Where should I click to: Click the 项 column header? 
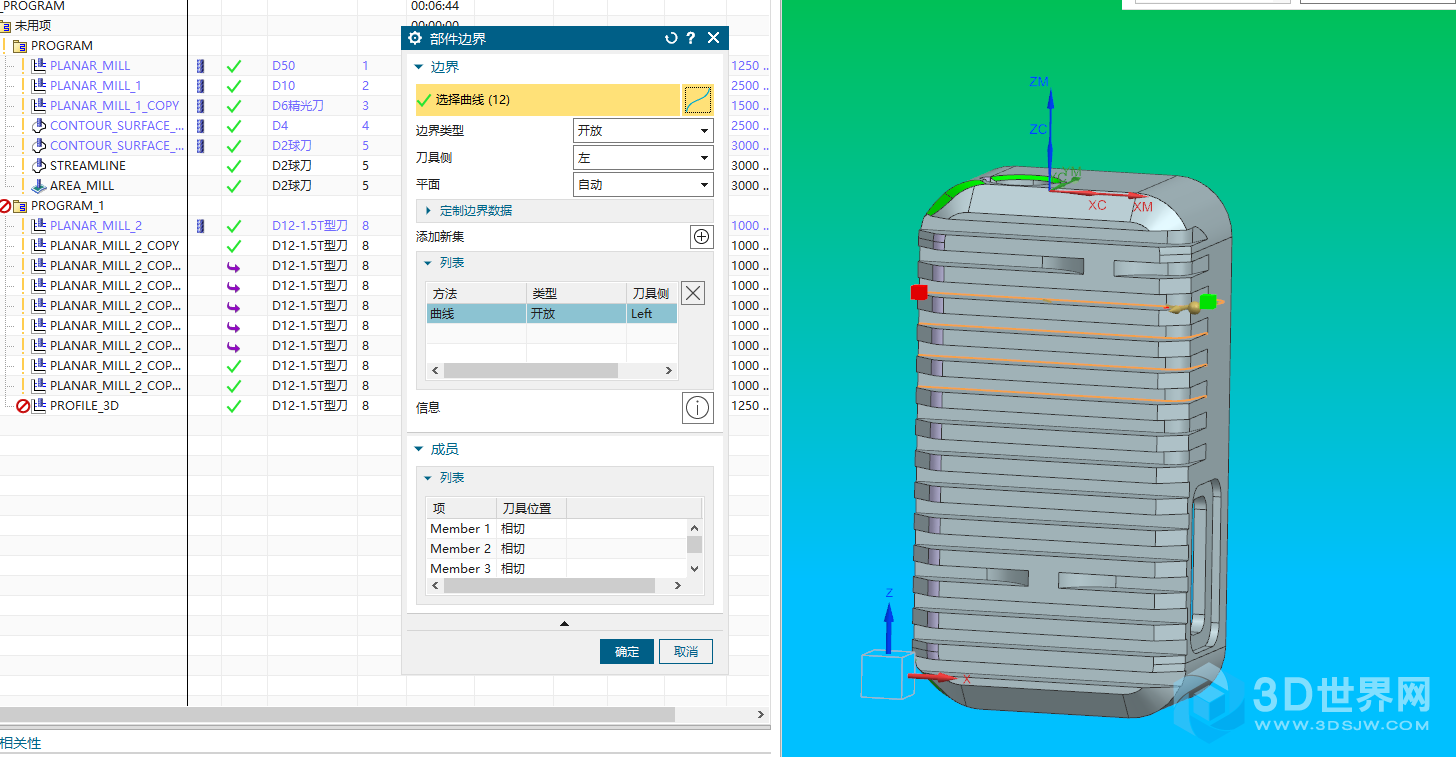click(x=462, y=508)
